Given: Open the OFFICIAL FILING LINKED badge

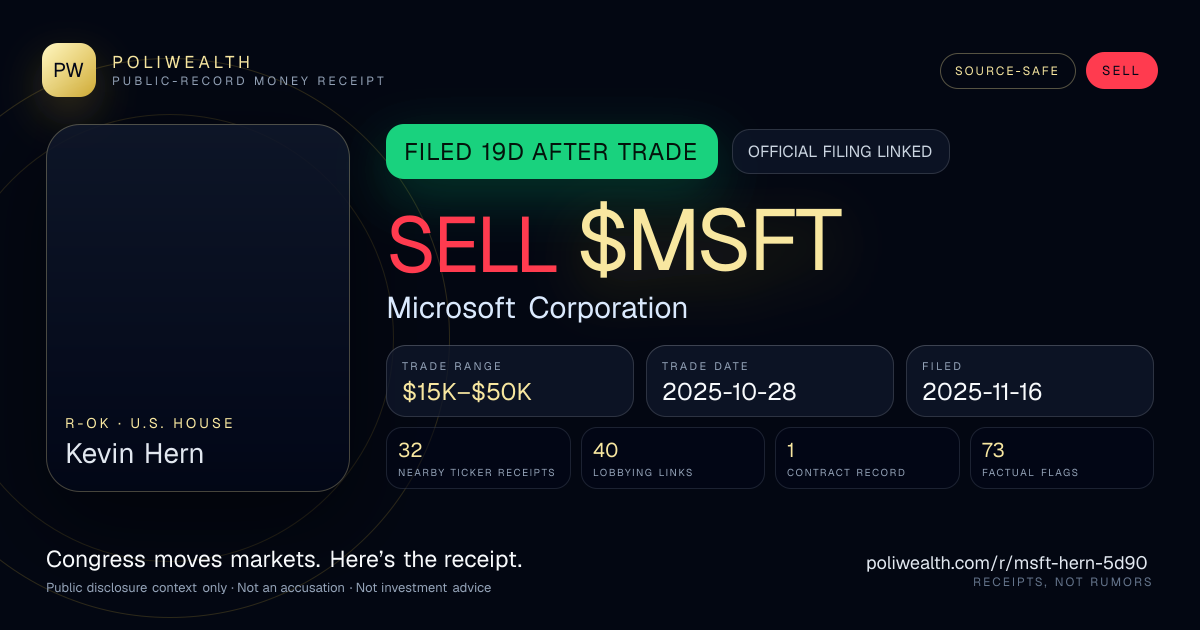Looking at the screenshot, I should pyautogui.click(x=840, y=152).
